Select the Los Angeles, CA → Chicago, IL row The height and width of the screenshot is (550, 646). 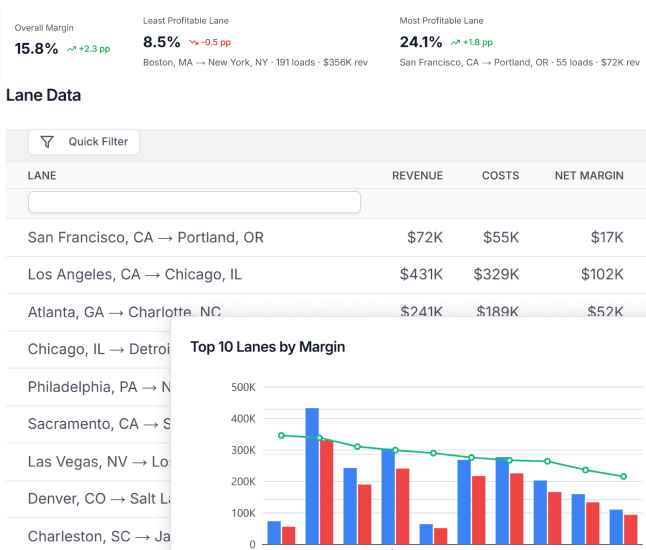(326, 275)
